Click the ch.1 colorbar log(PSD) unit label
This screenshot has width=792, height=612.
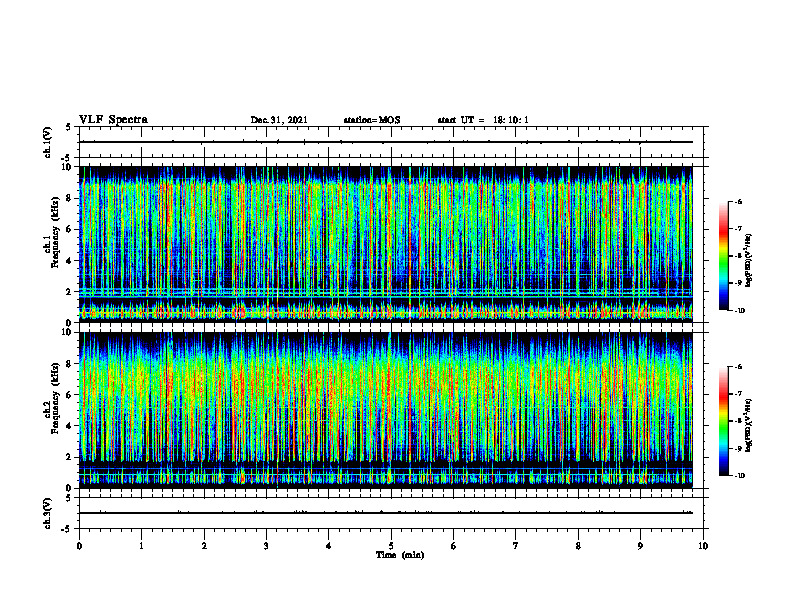[x=749, y=261]
